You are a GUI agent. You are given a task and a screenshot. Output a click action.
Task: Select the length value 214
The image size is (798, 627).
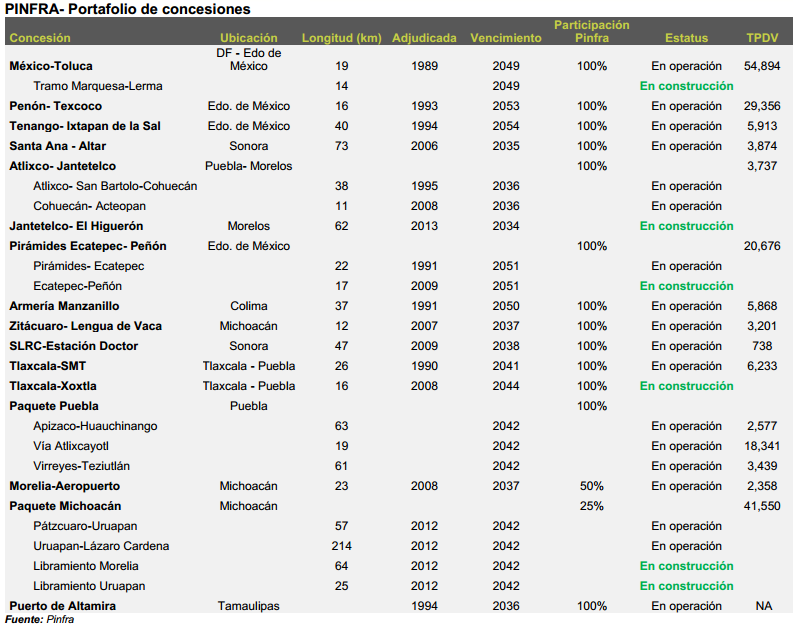(x=341, y=546)
